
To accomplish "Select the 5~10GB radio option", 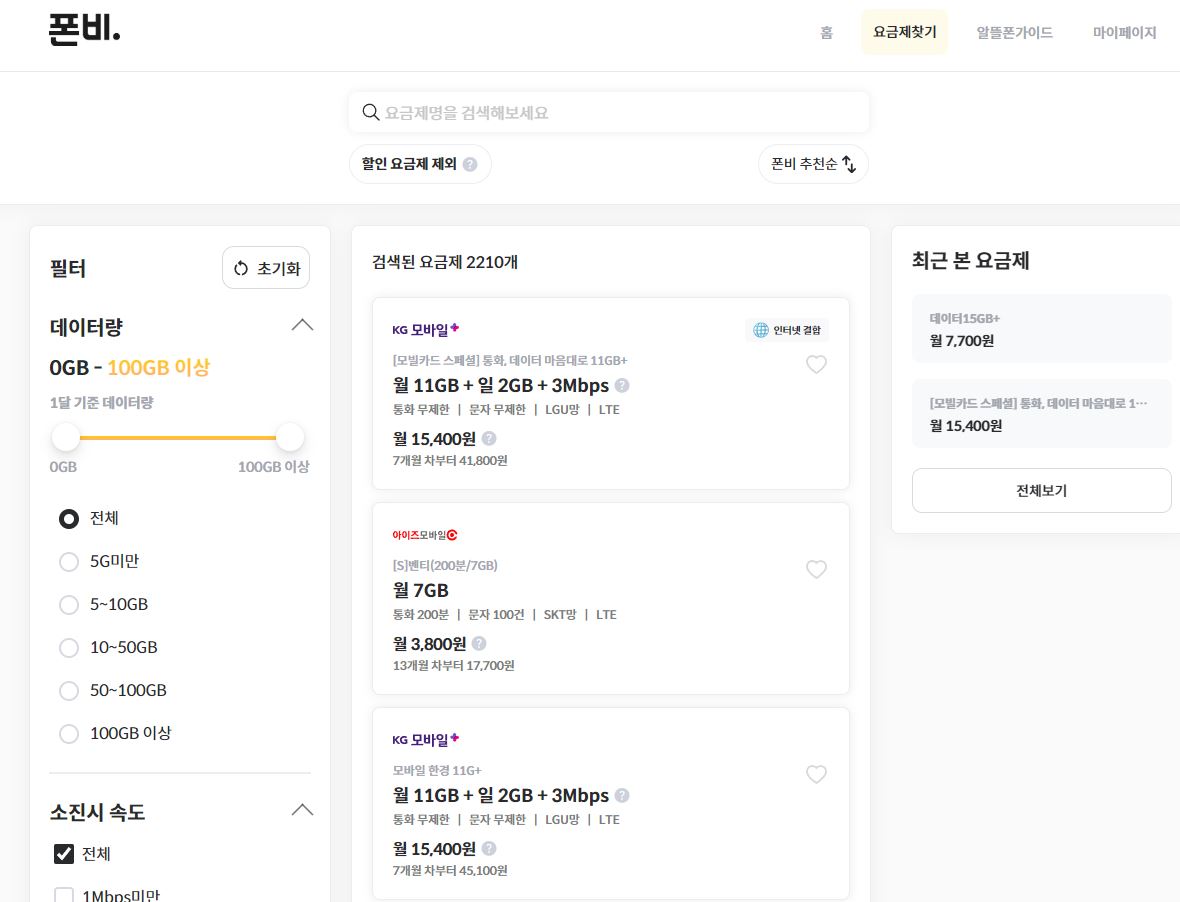I will tap(68, 605).
